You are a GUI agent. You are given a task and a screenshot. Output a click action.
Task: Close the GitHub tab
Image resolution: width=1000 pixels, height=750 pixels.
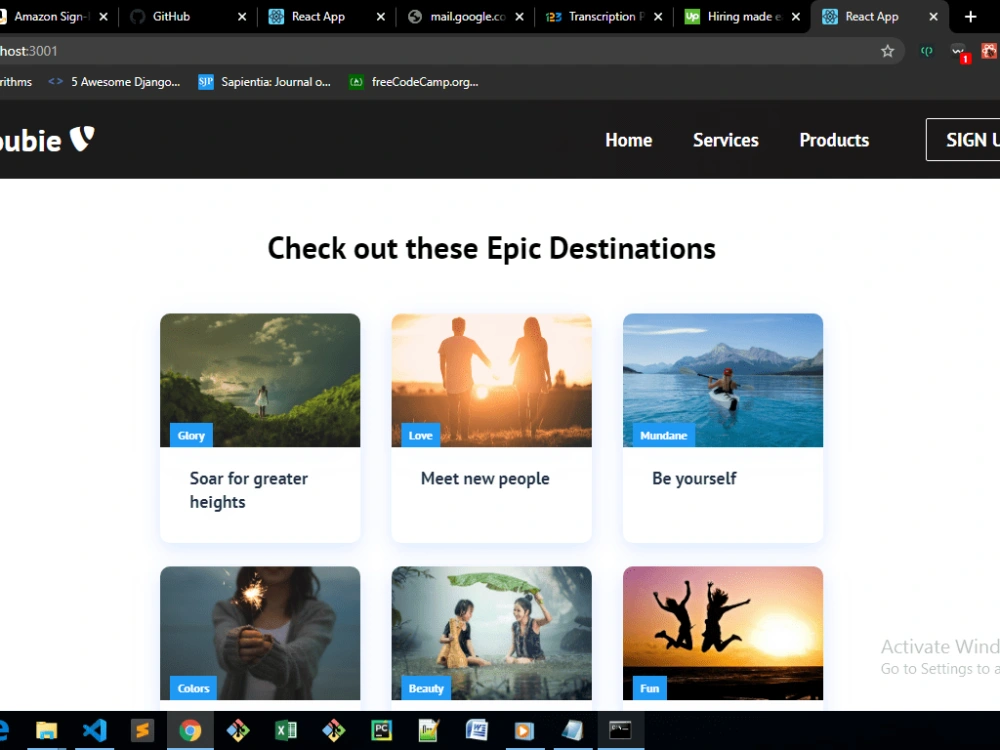tap(242, 17)
